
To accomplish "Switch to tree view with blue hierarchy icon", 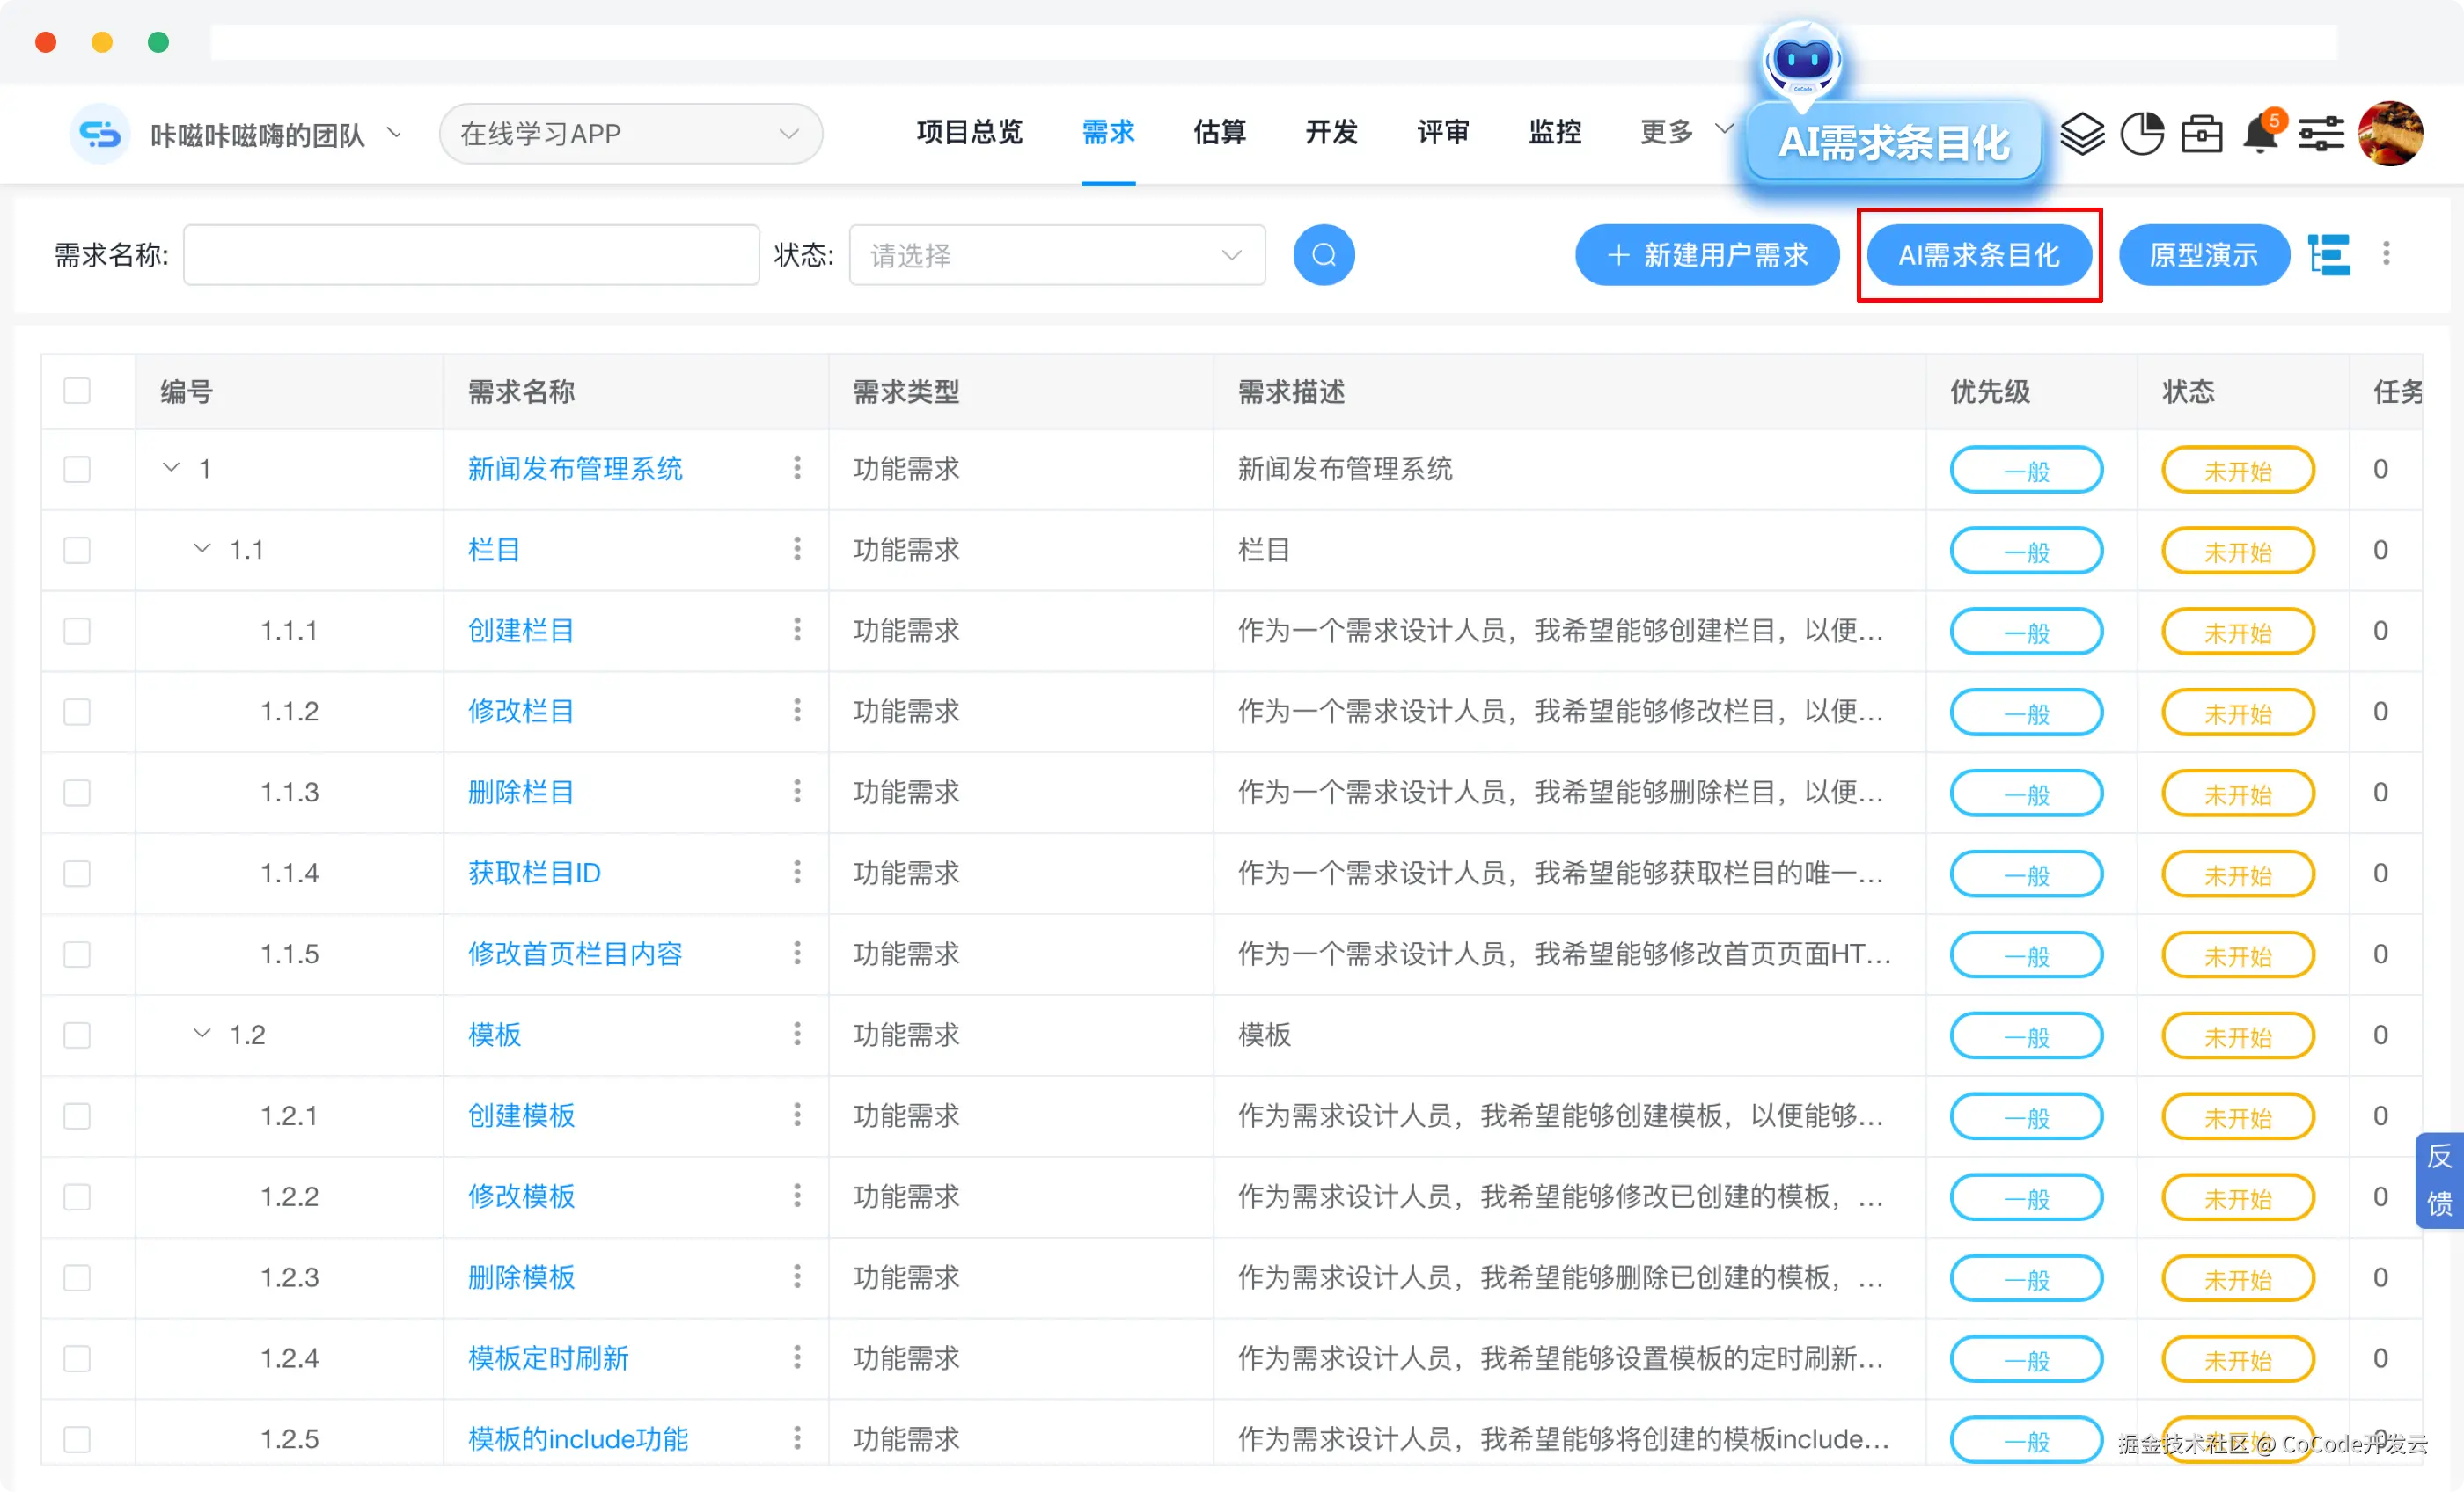I will coord(2329,255).
